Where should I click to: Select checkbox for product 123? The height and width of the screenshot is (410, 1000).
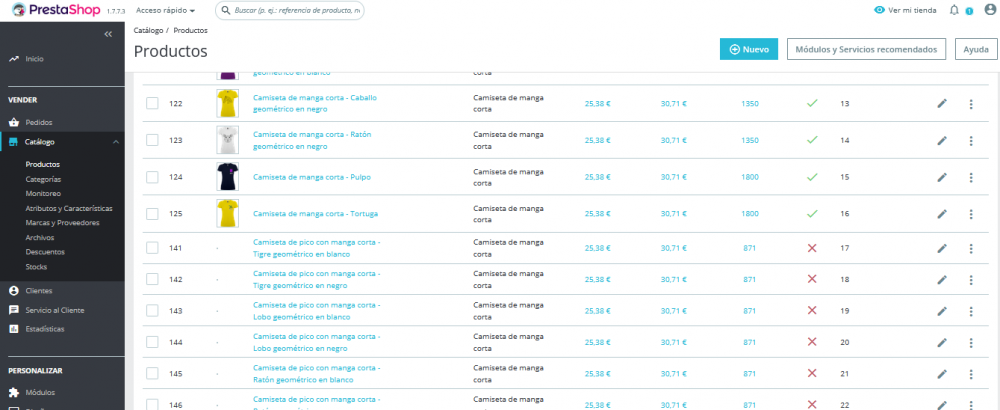(x=152, y=140)
